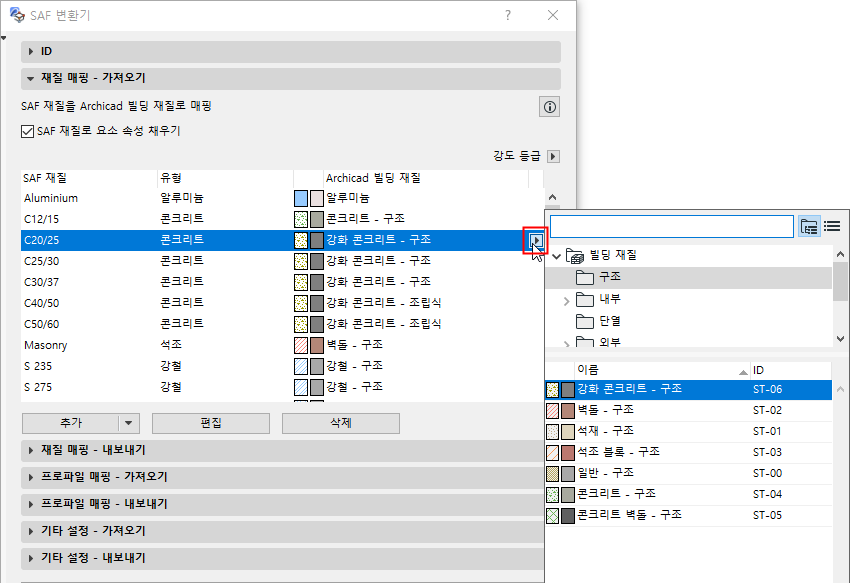Image resolution: width=850 pixels, height=583 pixels.
Task: Switch to flat list view icon
Action: coord(832,226)
